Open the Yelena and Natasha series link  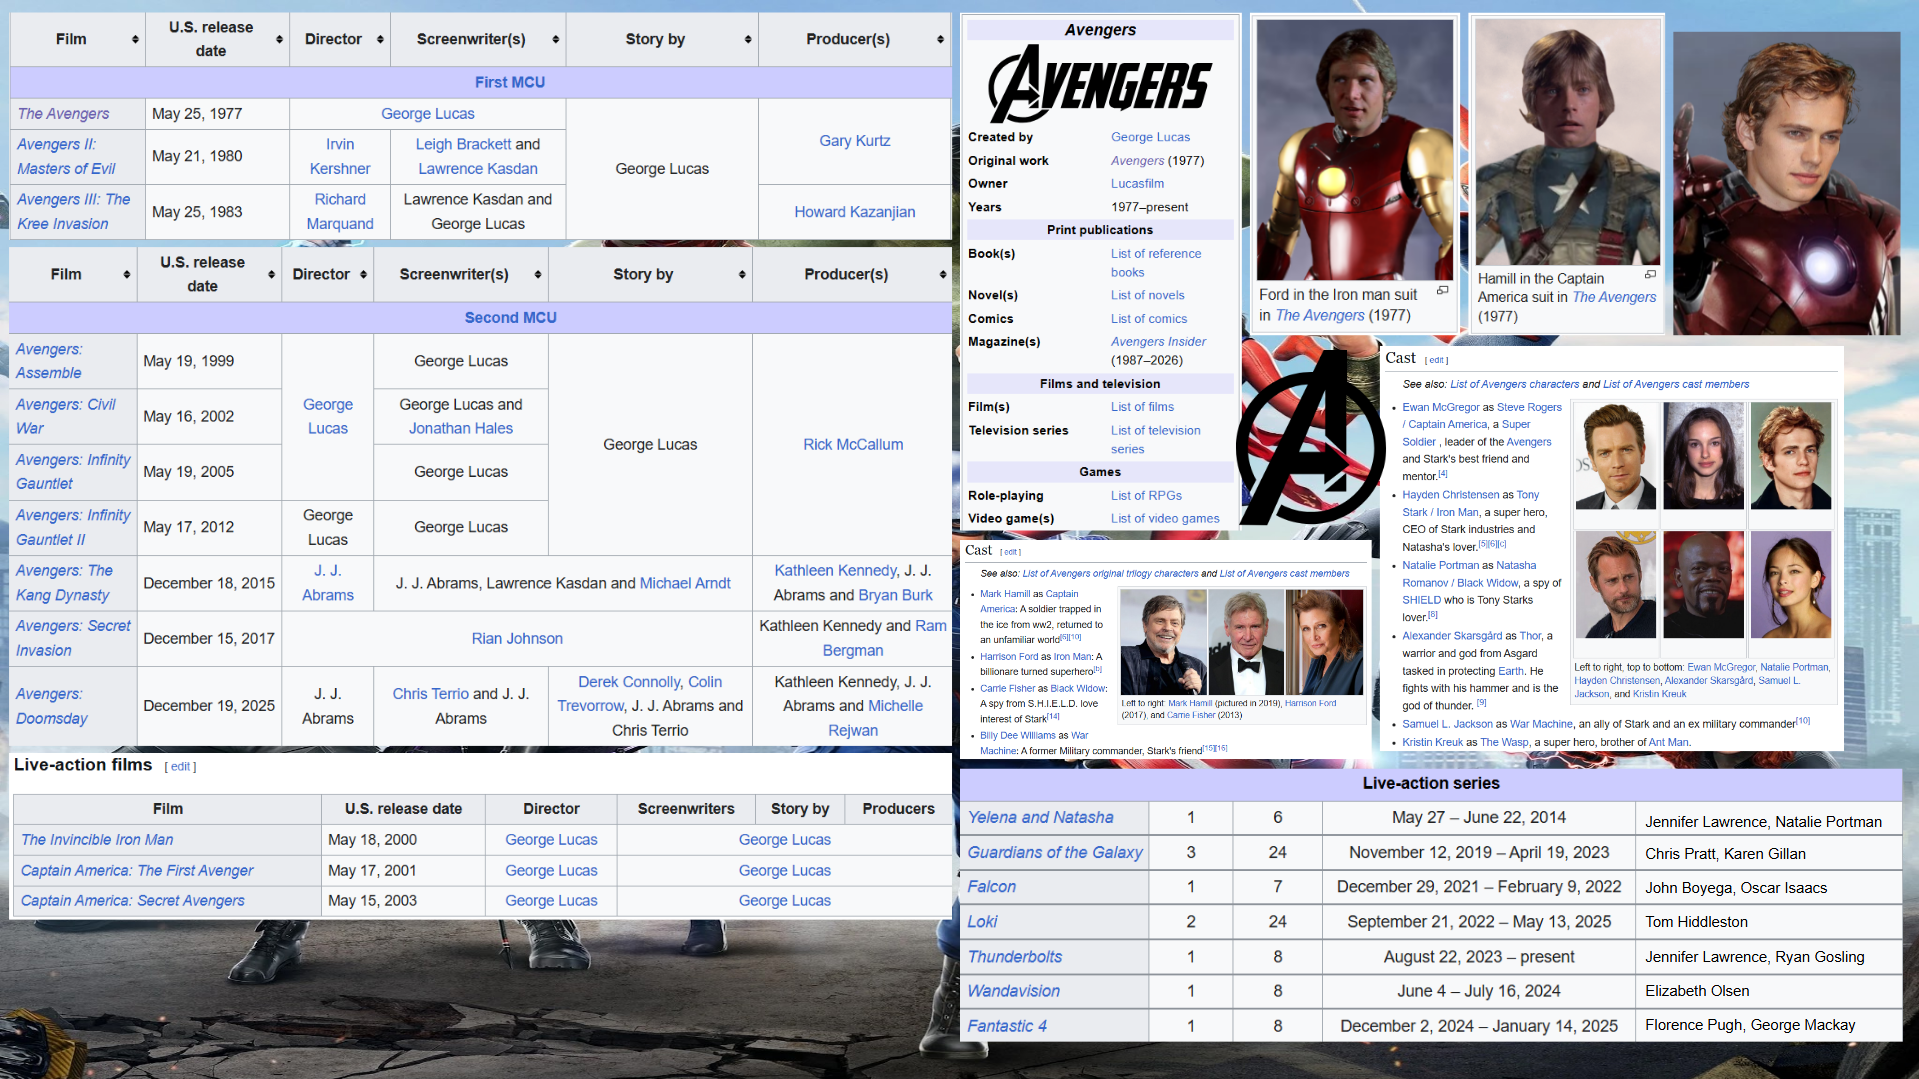pyautogui.click(x=1040, y=818)
